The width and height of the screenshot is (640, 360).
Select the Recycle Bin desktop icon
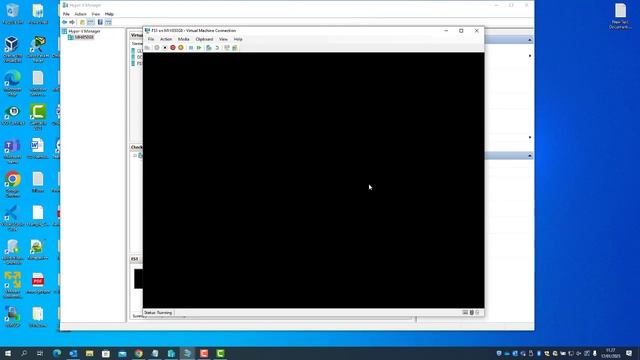(x=13, y=14)
